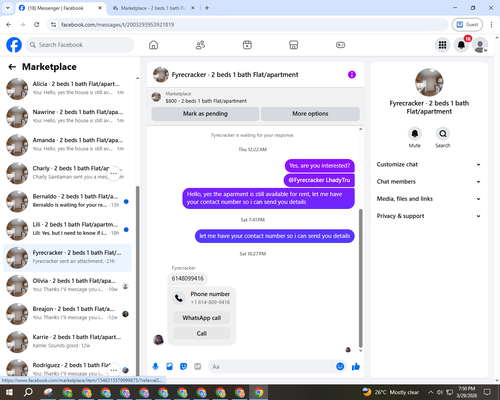
Task: Send a thumbs-up like
Action: 356,367
